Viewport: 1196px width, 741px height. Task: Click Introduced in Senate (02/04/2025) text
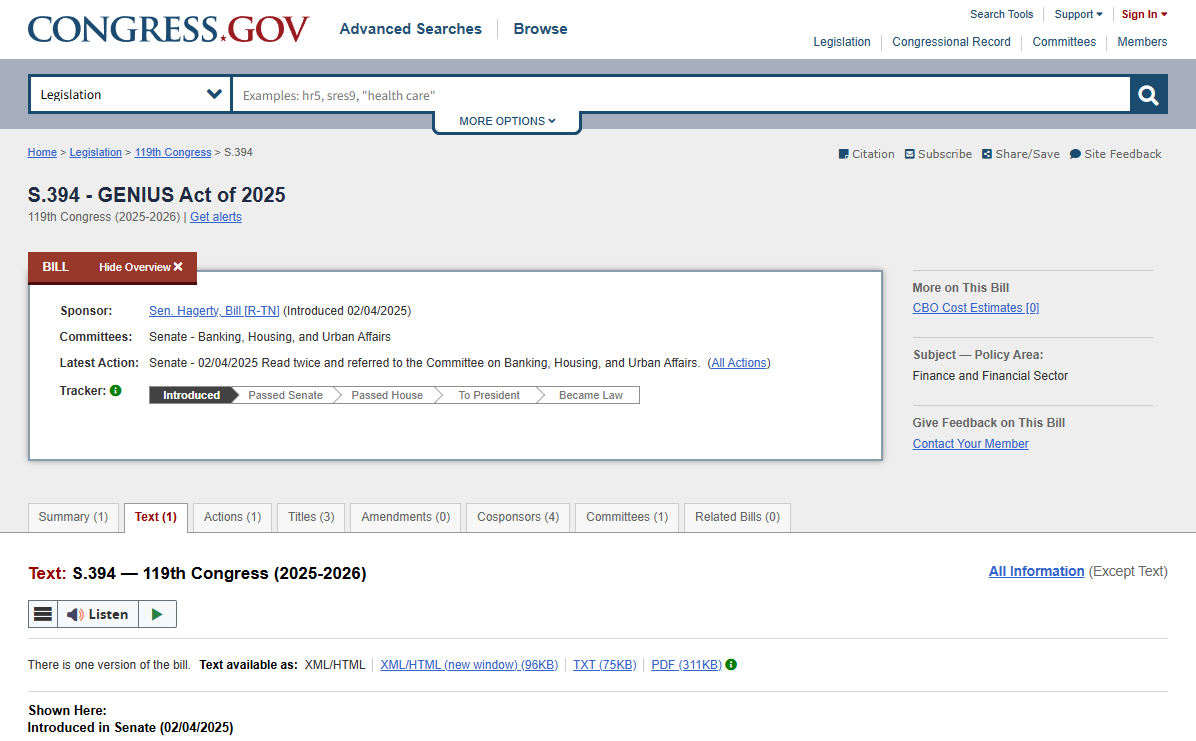(130, 728)
